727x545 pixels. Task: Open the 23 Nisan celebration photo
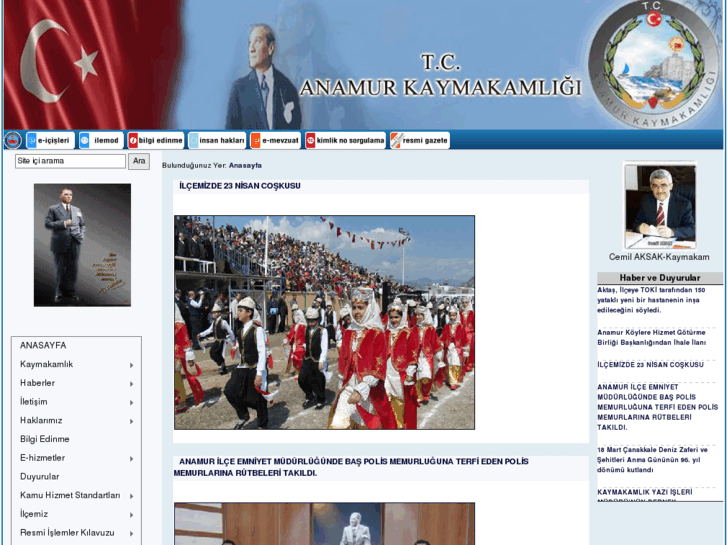325,322
